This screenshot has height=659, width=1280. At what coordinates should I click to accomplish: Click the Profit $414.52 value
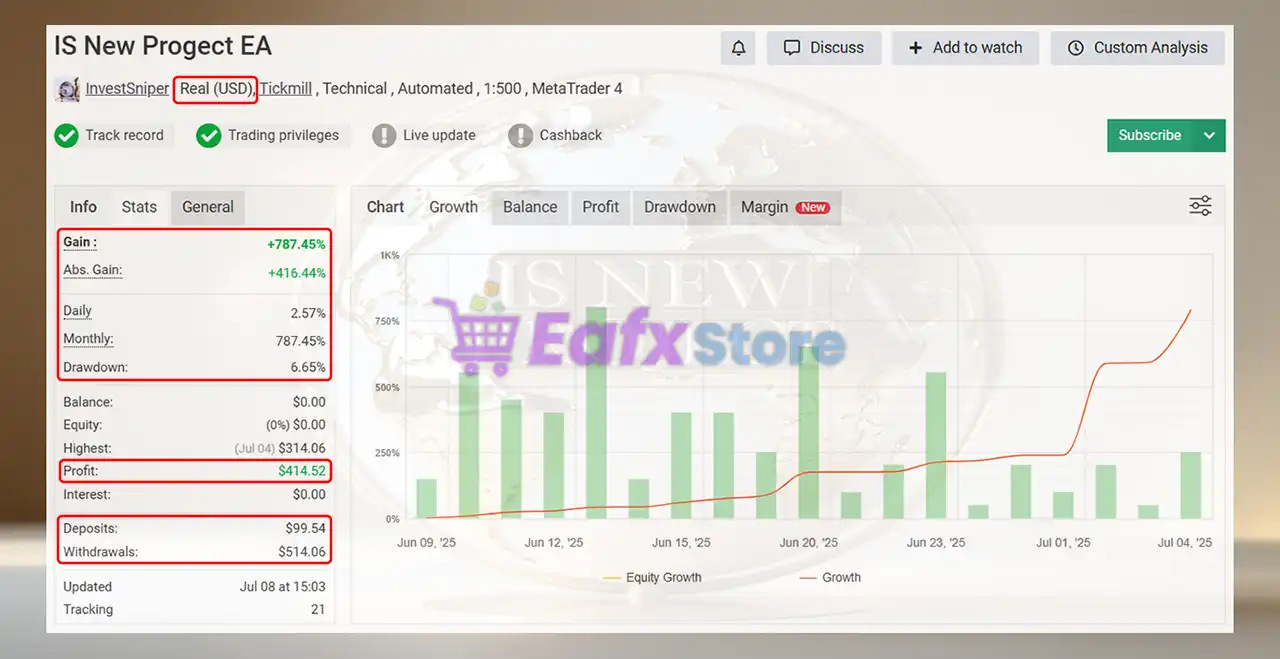[302, 471]
